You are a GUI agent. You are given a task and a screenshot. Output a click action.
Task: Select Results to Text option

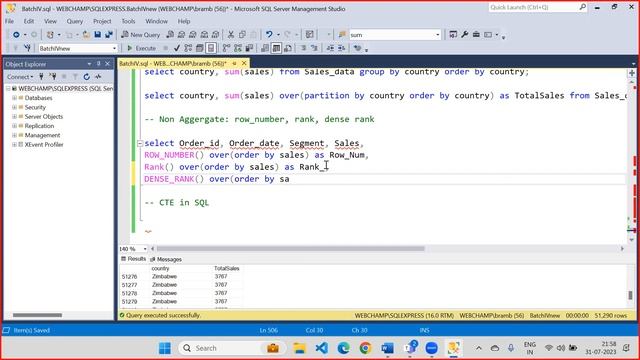265,48
